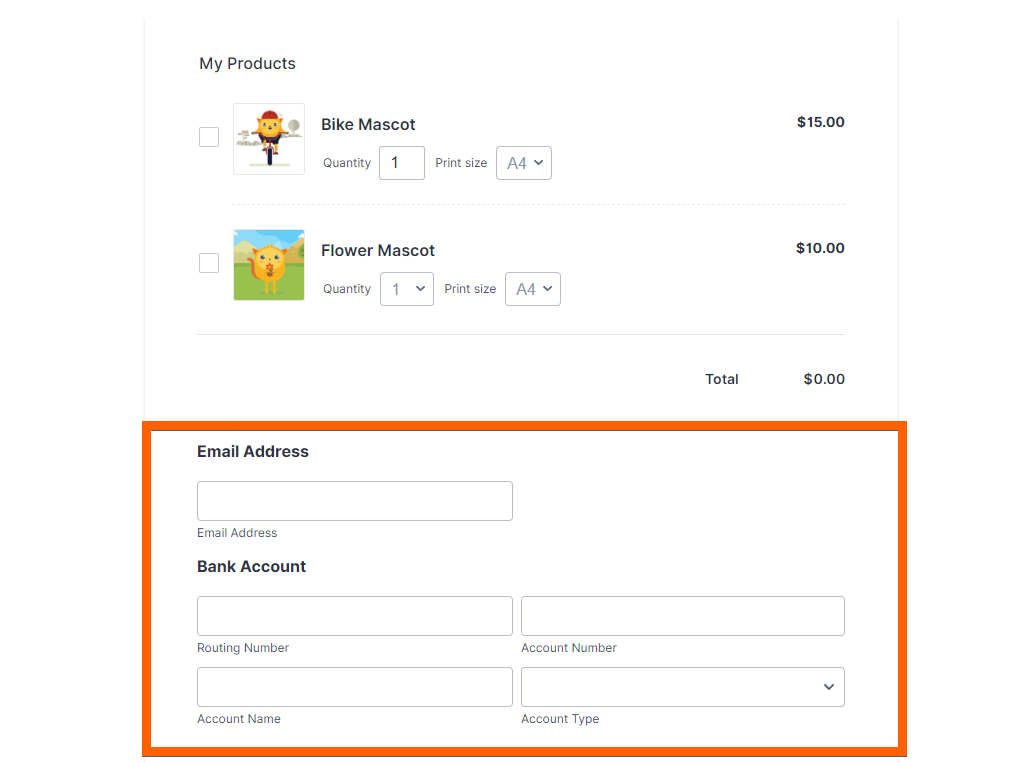Click the My Products heading
Screen dimensions: 1031x763
[247, 64]
